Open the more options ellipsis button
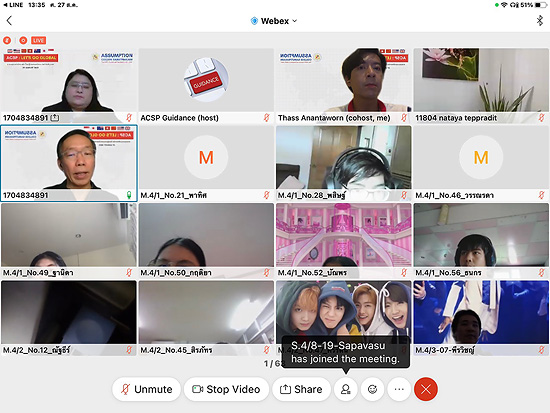 pos(399,389)
